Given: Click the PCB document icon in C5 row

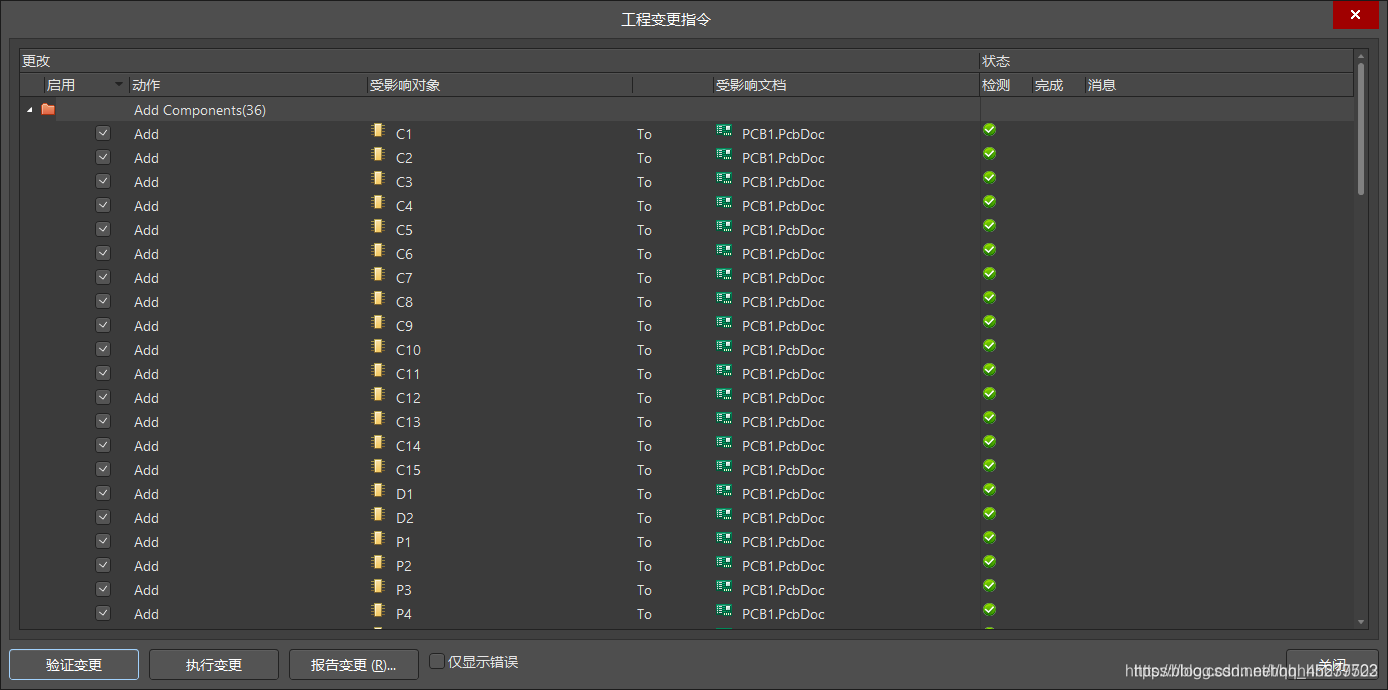Looking at the screenshot, I should (x=724, y=227).
